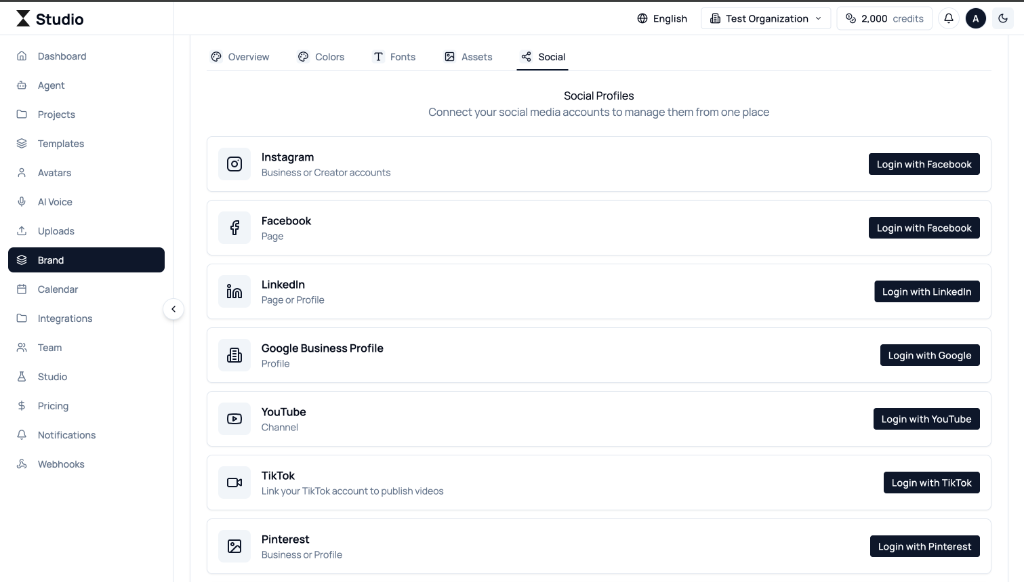Switch to the Colors tab
This screenshot has height=582, width=1024.
[x=321, y=57]
